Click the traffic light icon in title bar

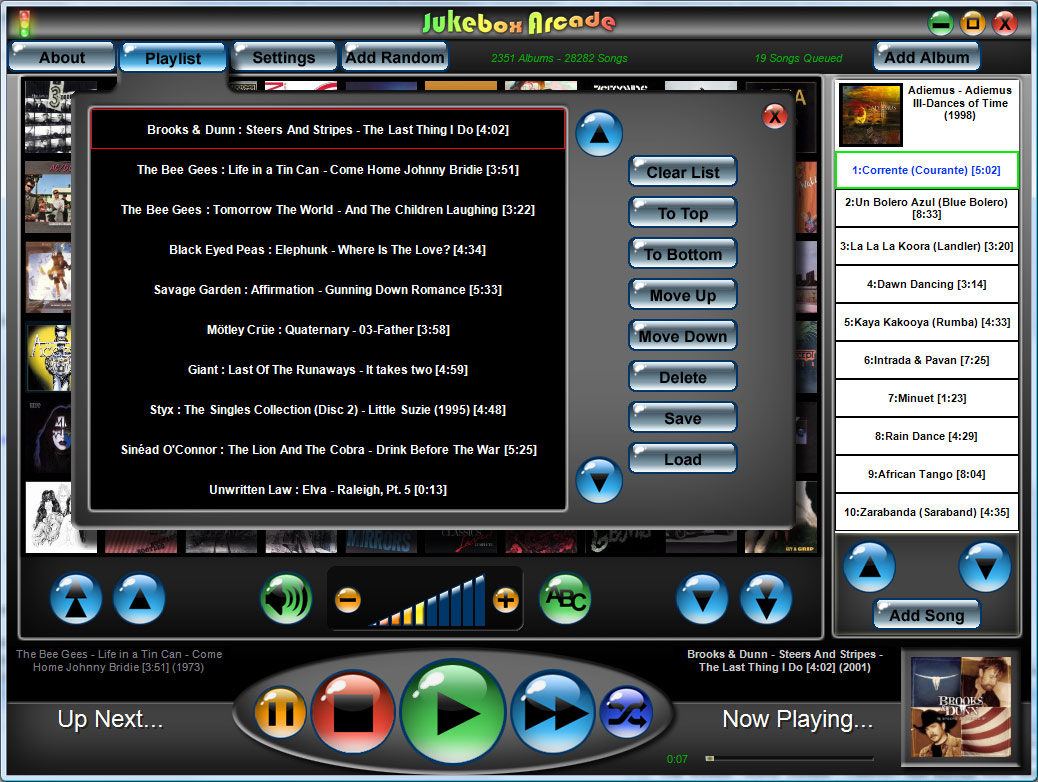point(25,23)
